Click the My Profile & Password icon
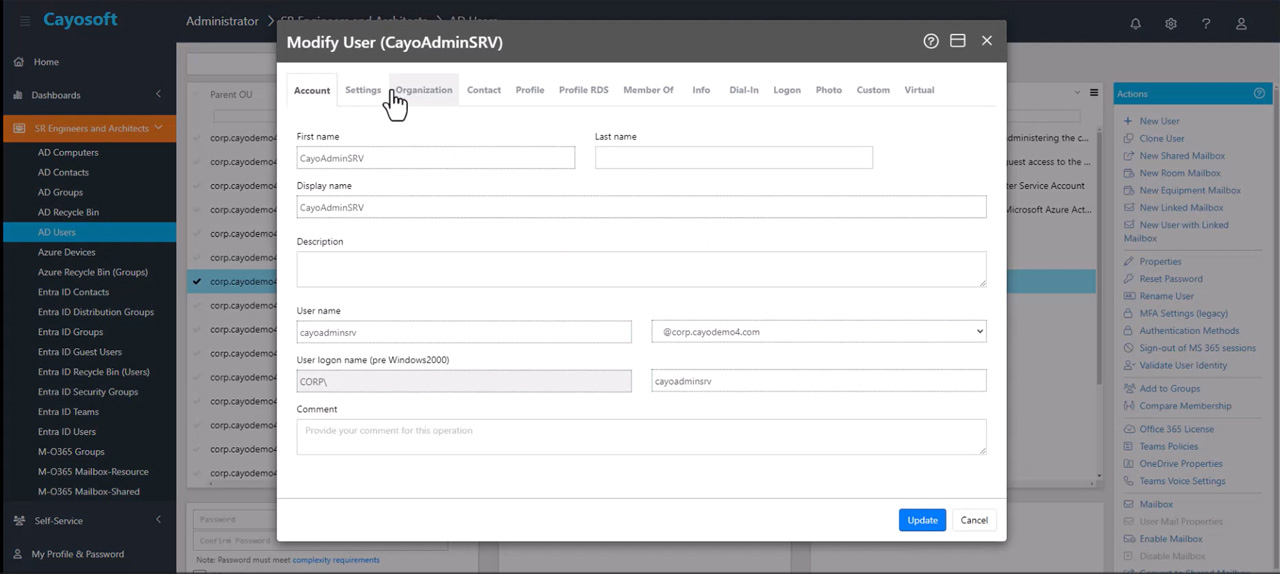Viewport: 1280px width, 574px height. (19, 553)
